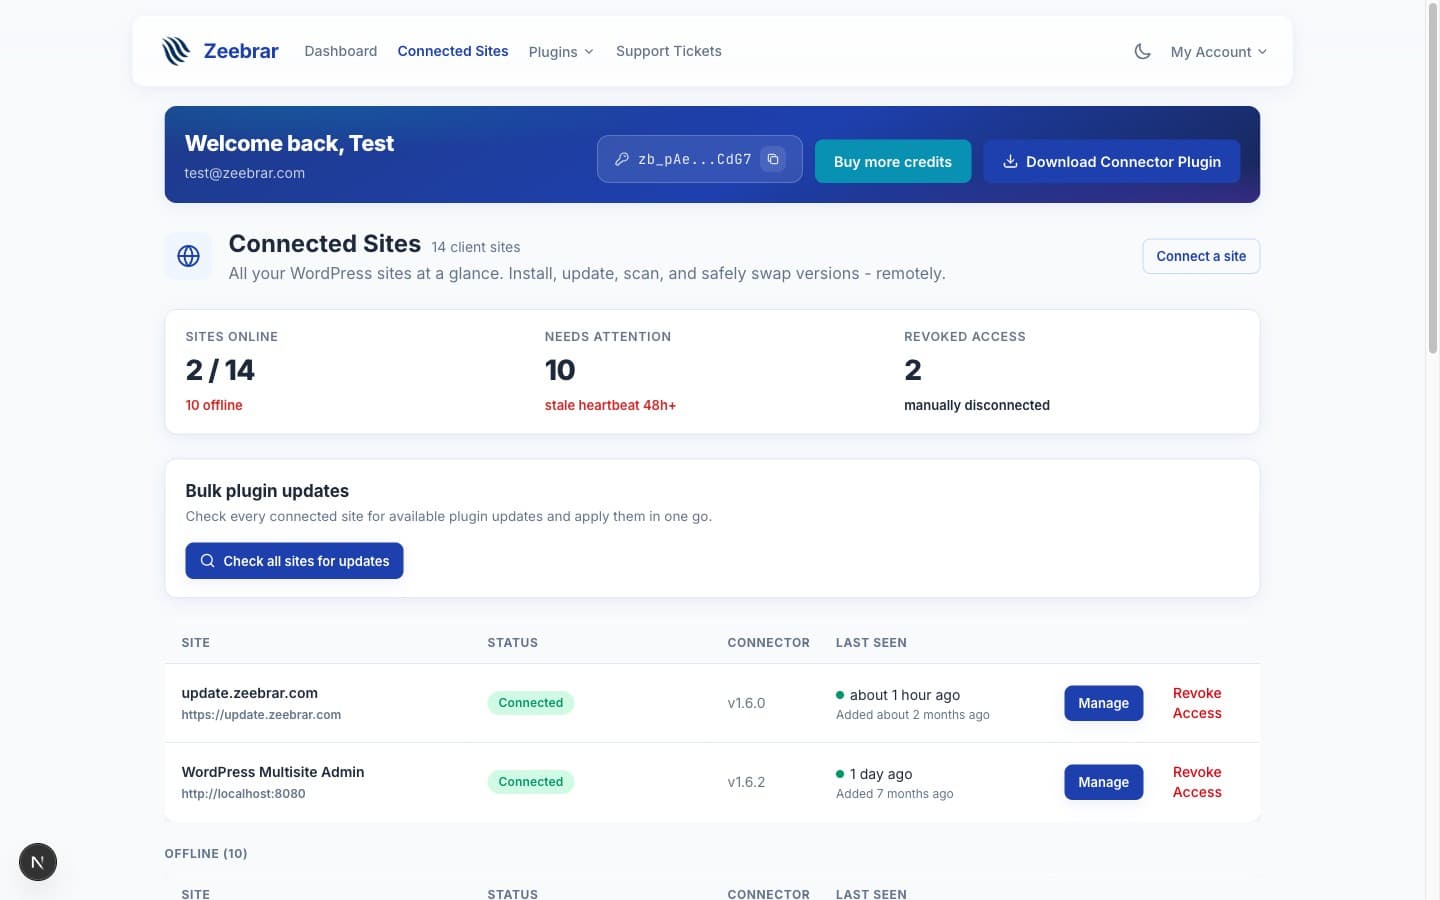Viewport: 1440px width, 900px height.
Task: Click the key icon beside zb_pAe...CdG7
Action: pos(621,159)
